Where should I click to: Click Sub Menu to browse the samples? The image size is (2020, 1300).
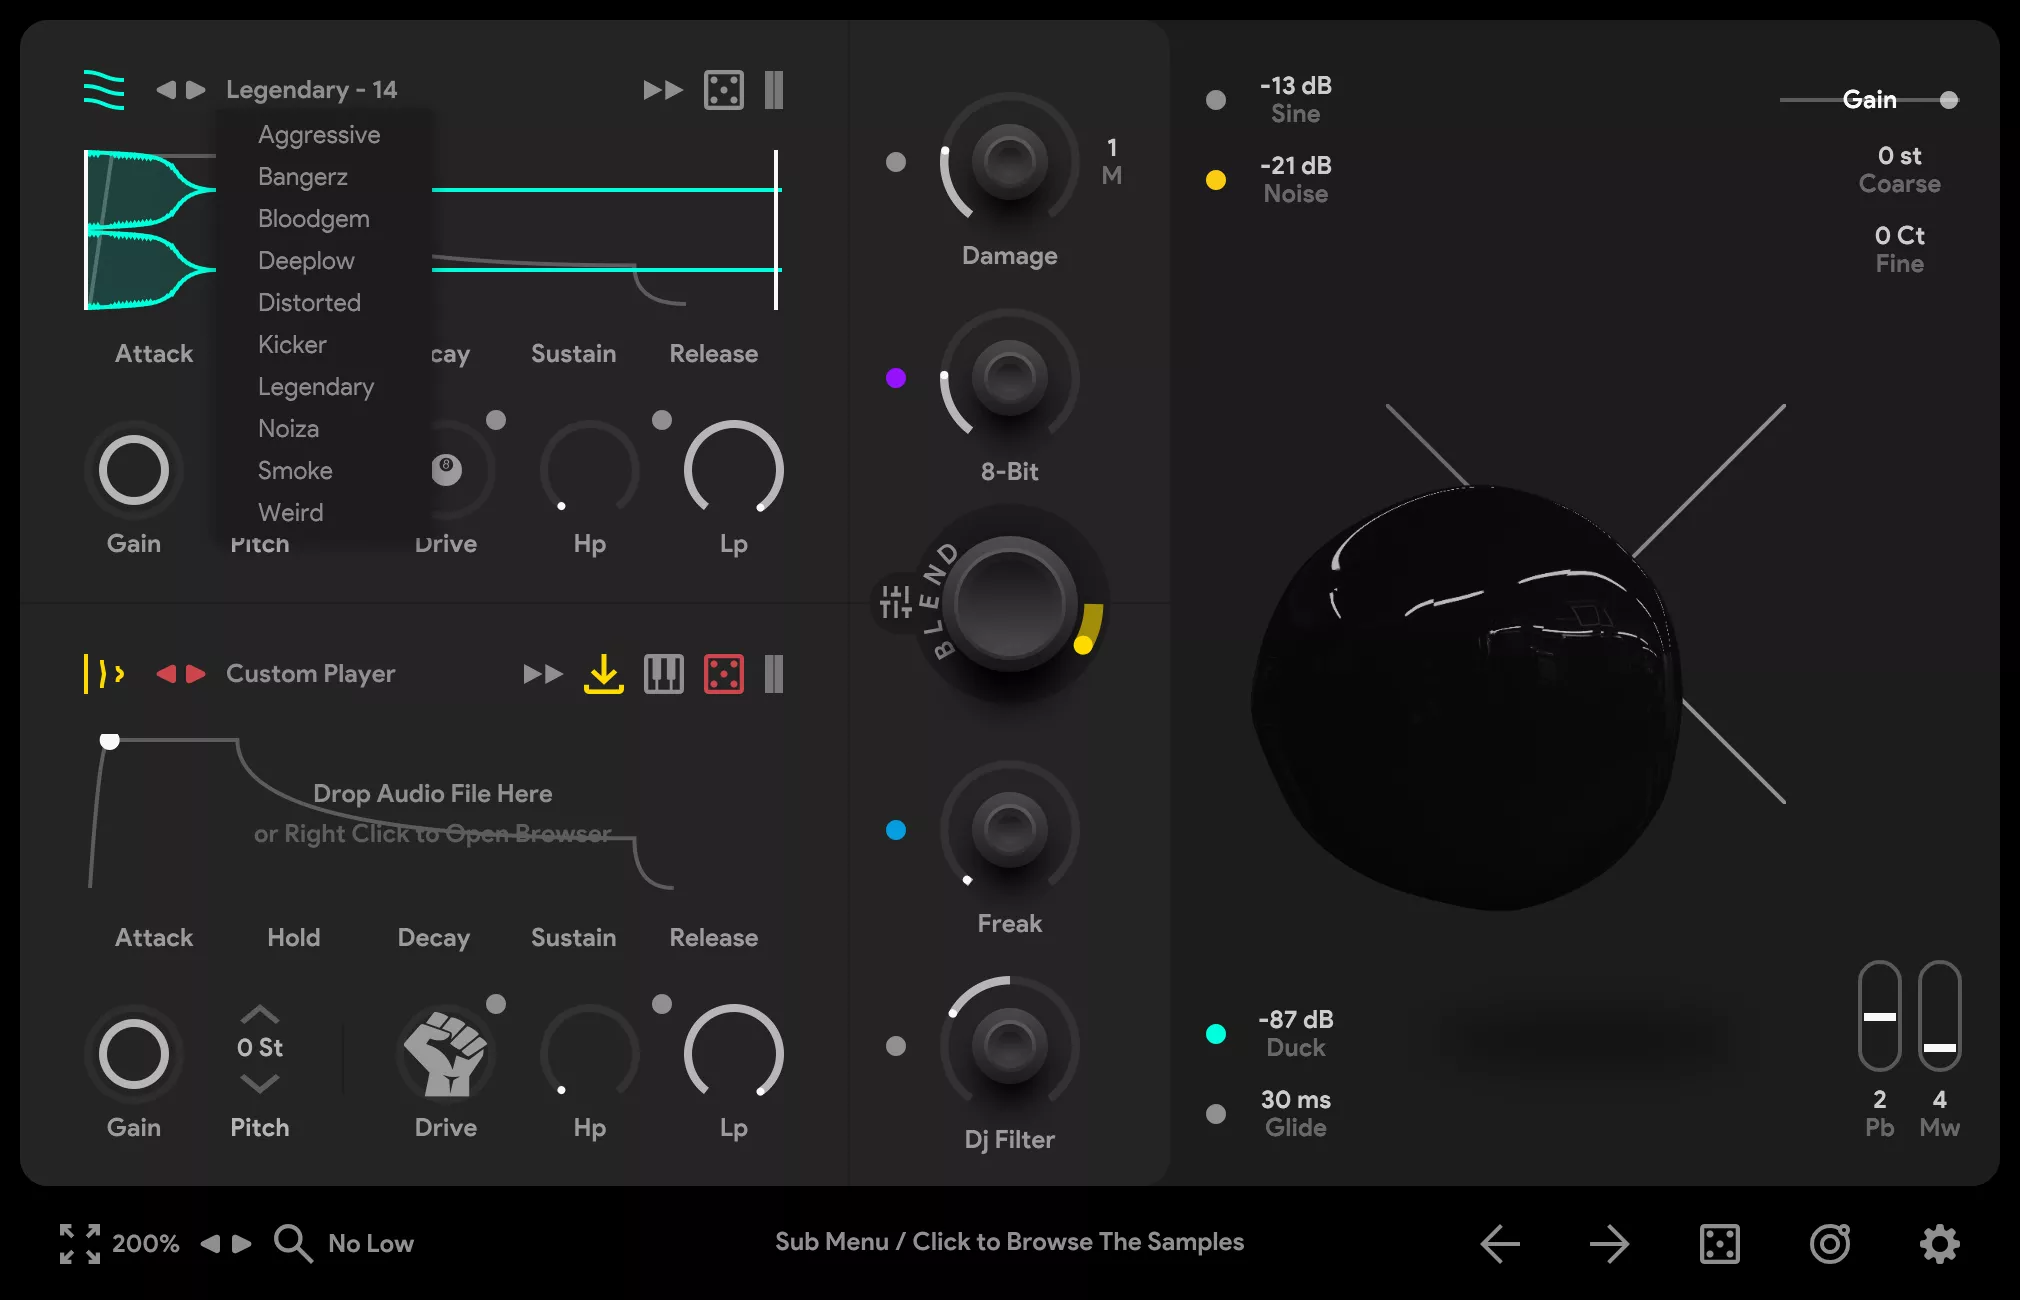point(1009,1241)
